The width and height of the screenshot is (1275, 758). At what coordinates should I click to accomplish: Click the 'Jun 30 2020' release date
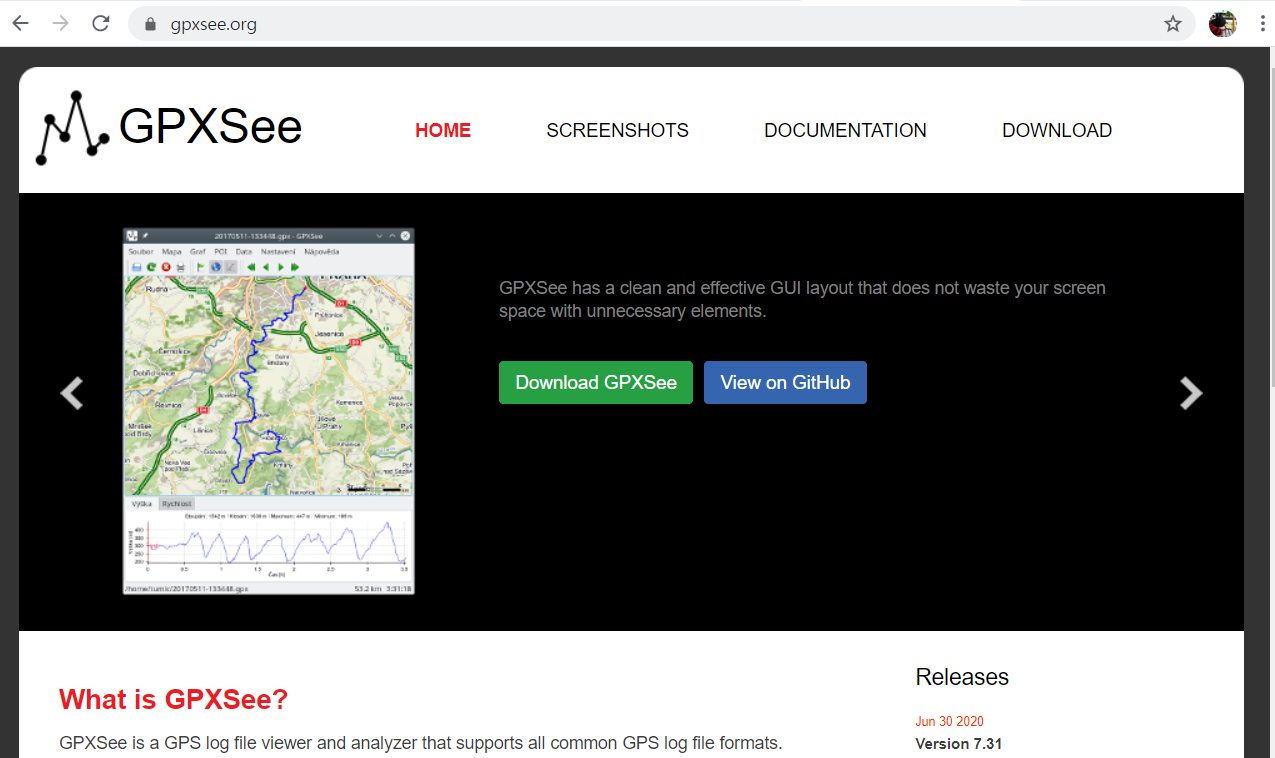949,721
